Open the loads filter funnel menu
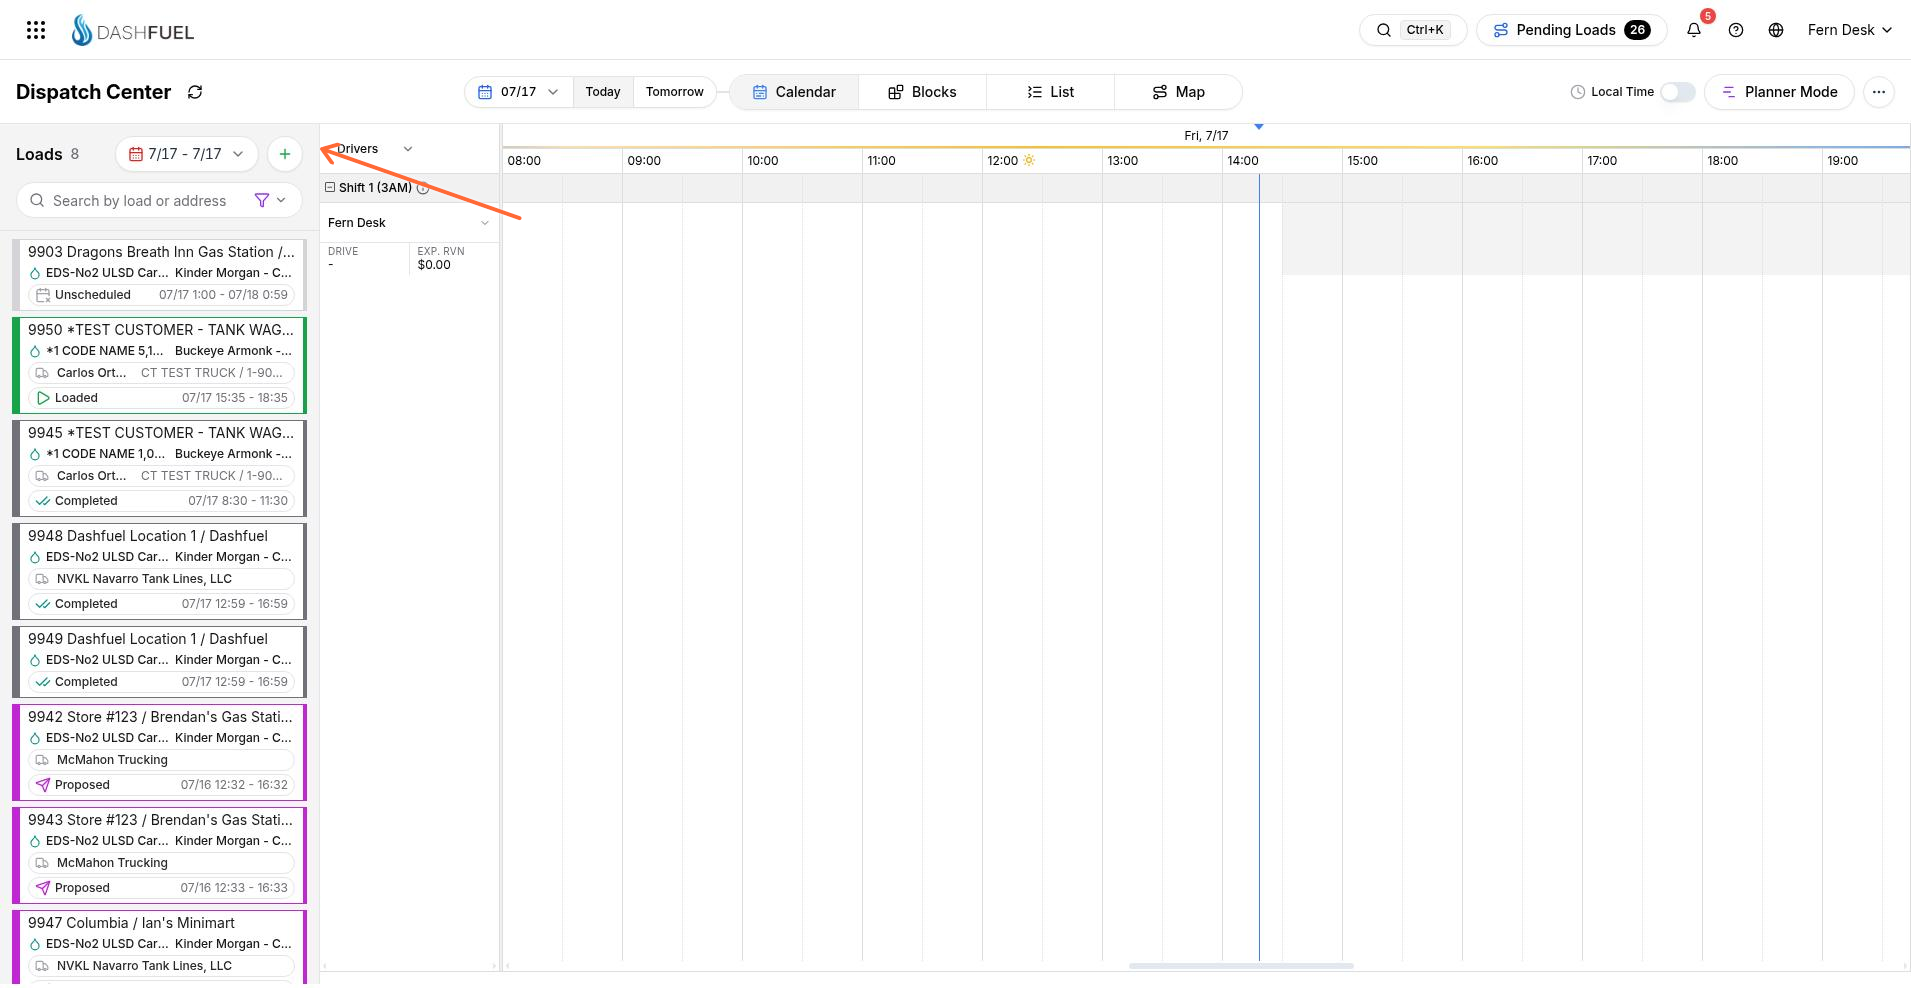Screen dimensions: 1911x988 tap(271, 201)
